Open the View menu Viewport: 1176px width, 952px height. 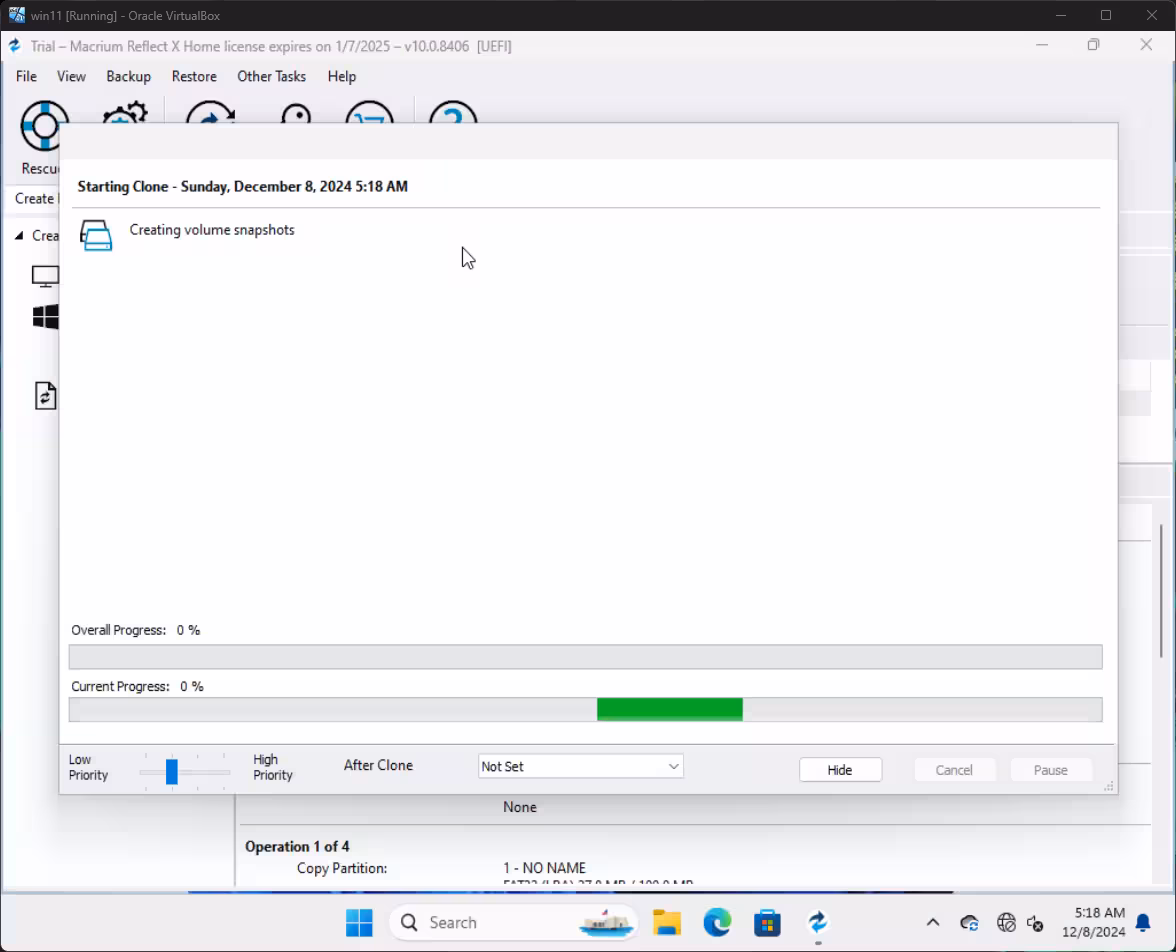(x=71, y=77)
